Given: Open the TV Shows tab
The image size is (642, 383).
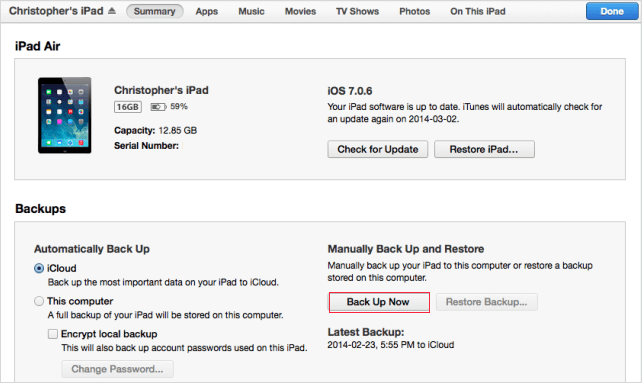Looking at the screenshot, I should [x=357, y=11].
